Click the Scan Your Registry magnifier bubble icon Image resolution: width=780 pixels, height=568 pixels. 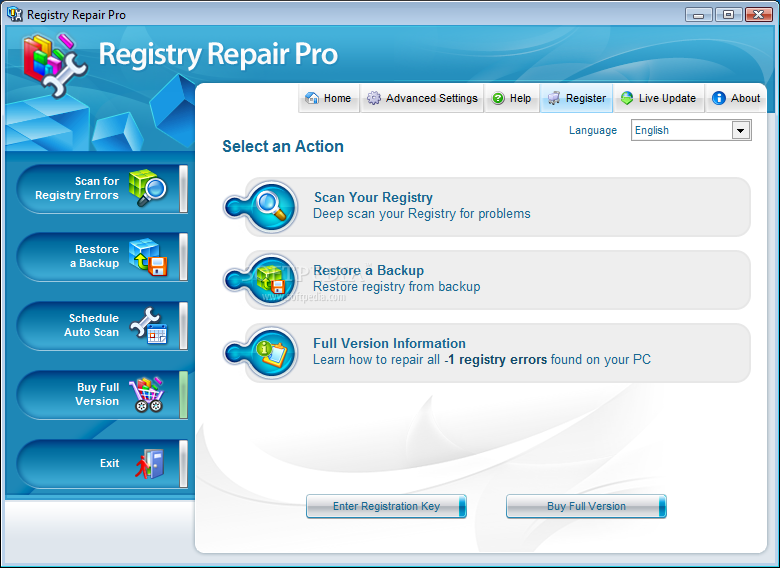271,207
